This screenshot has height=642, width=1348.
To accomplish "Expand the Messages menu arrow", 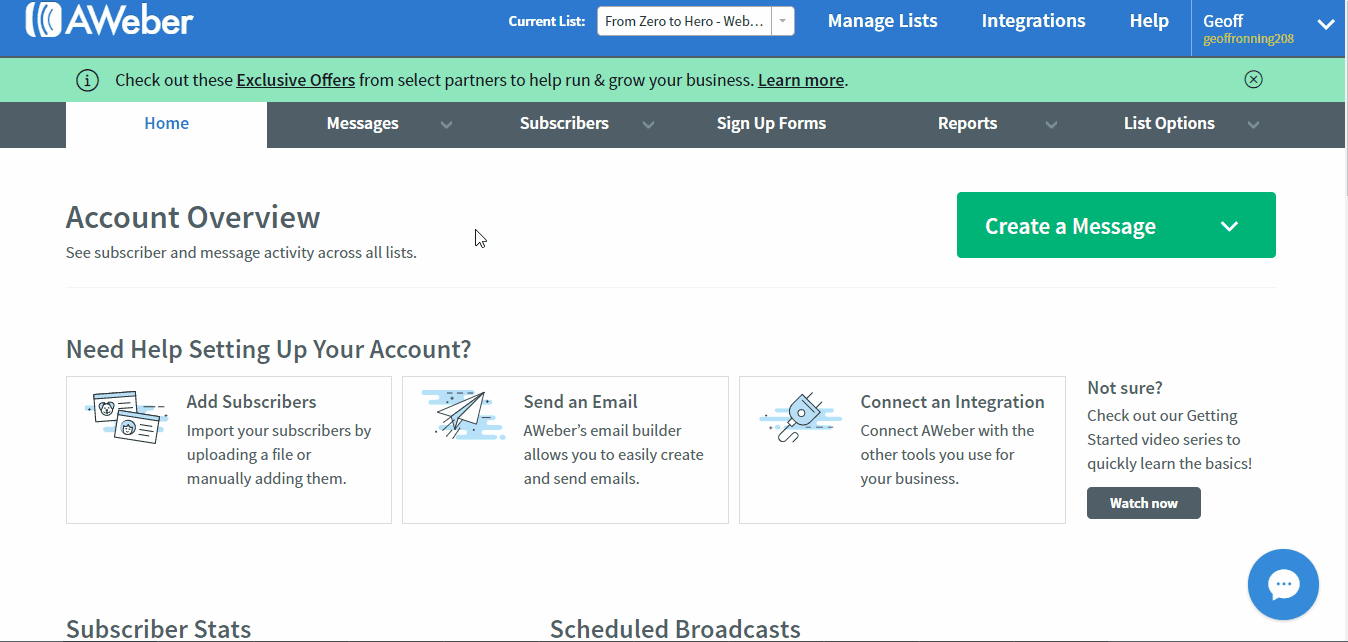I will [446, 125].
